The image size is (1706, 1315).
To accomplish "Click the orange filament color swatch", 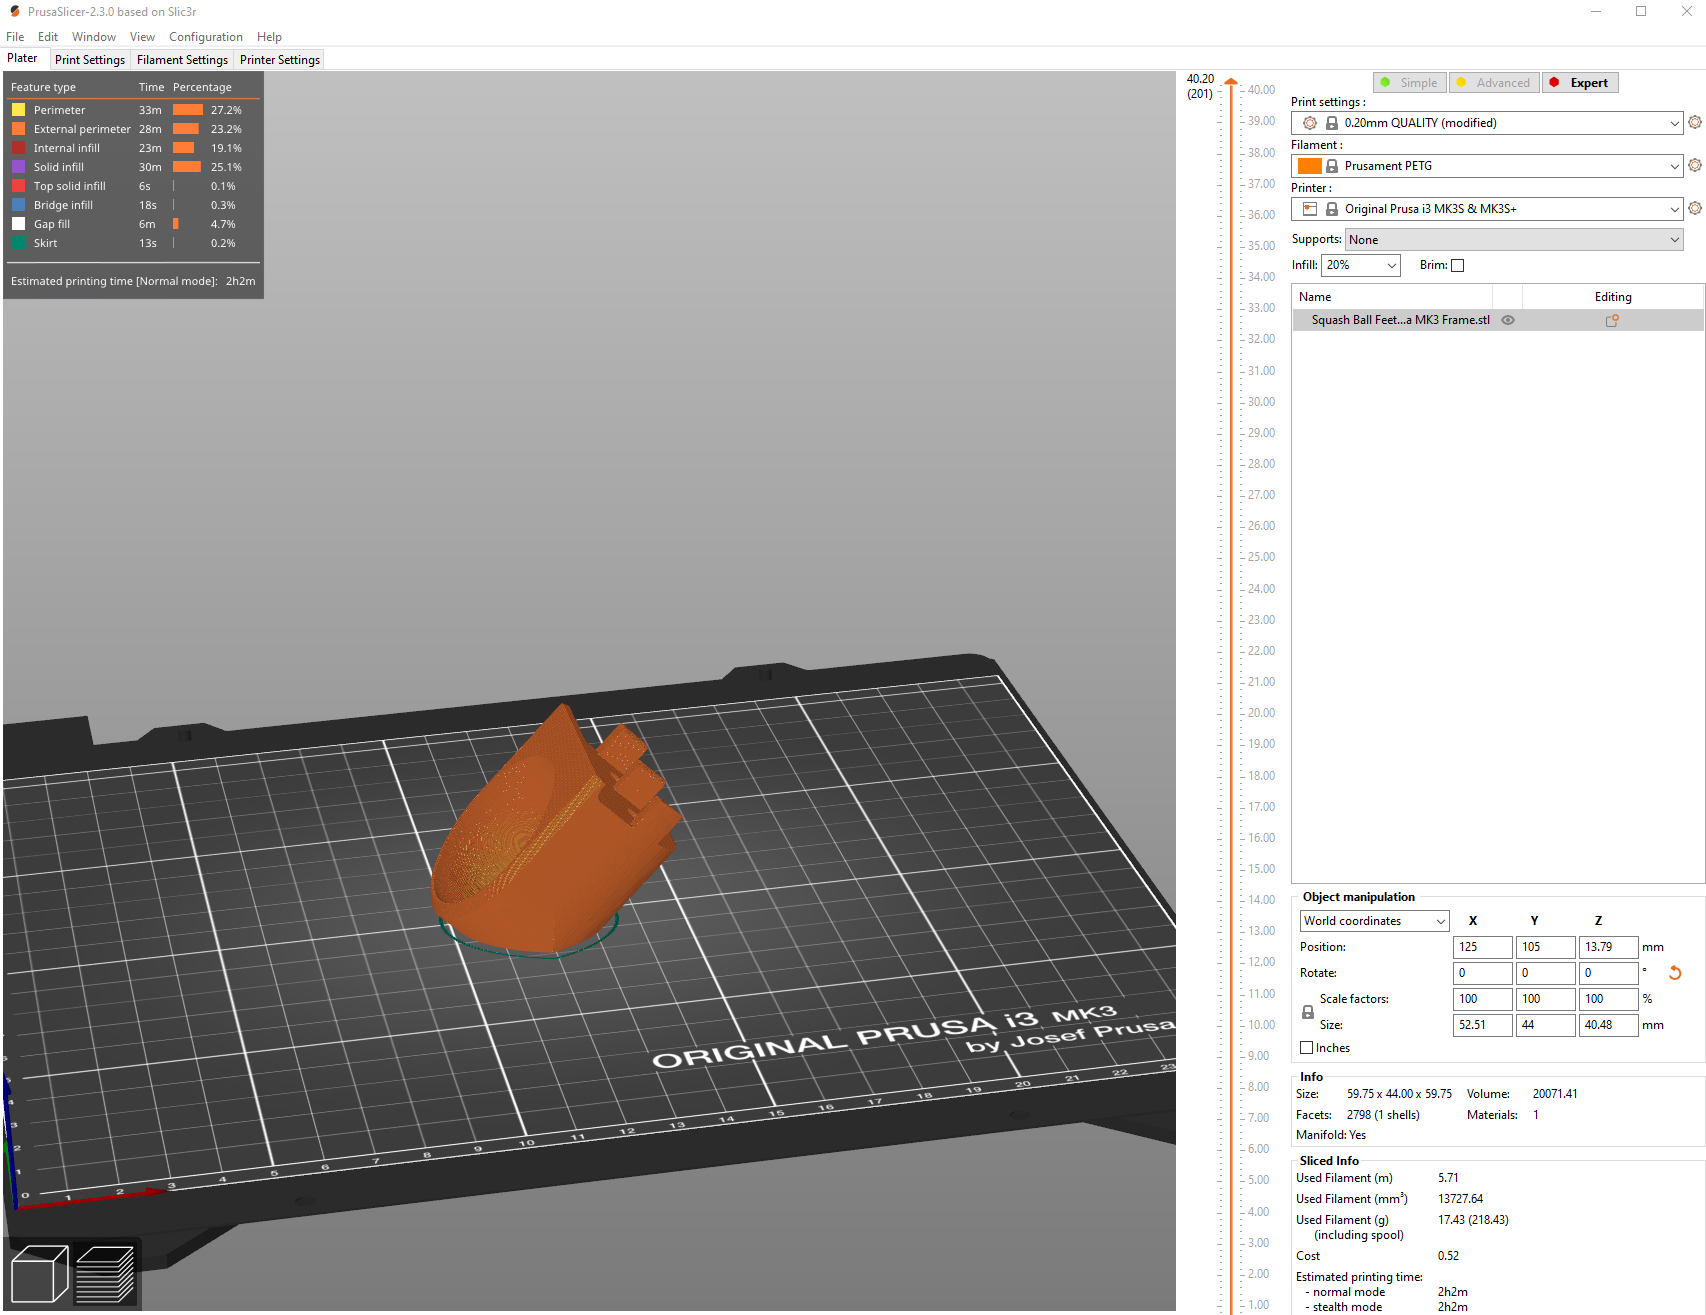I will tap(1309, 165).
